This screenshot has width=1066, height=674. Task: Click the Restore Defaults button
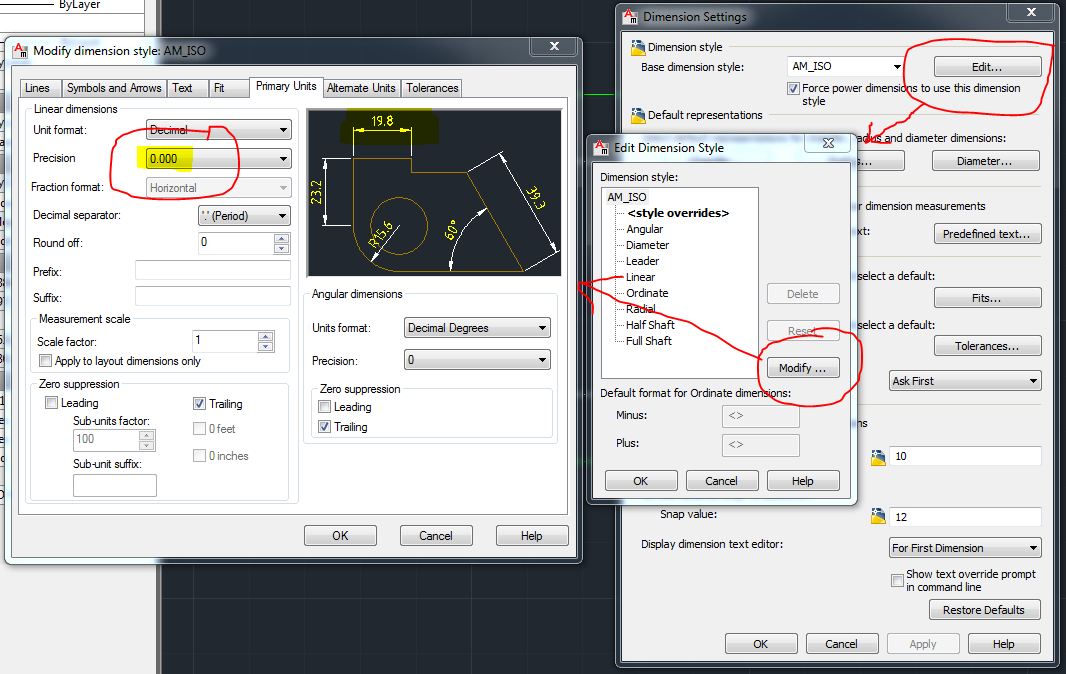(x=984, y=609)
